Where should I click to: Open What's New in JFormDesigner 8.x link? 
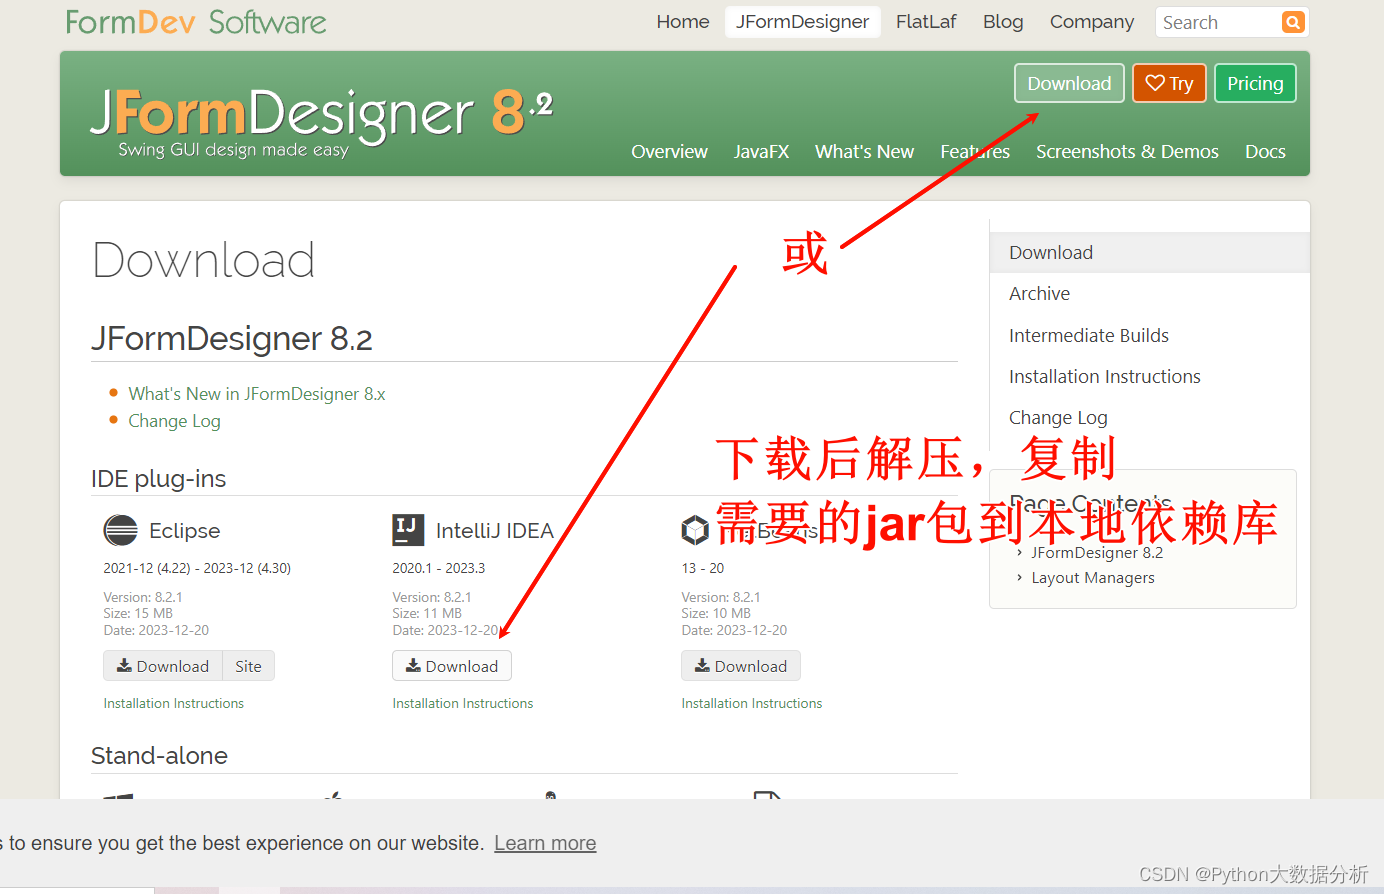point(257,394)
